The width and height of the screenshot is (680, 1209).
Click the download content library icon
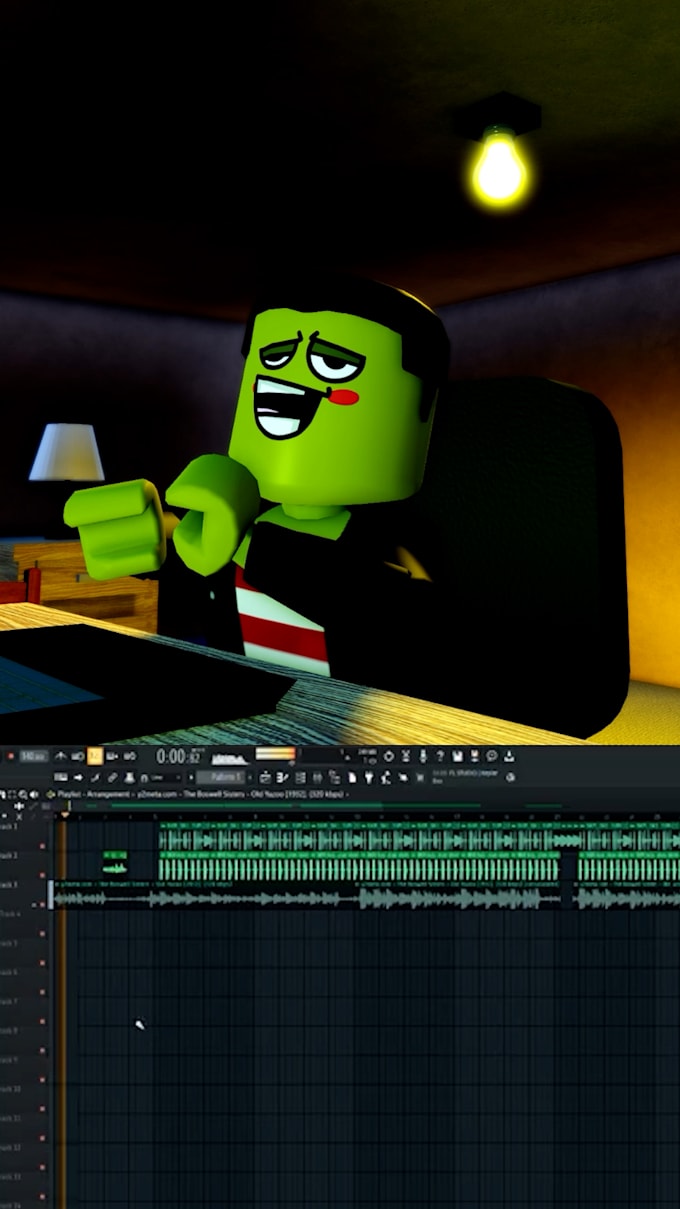[509, 755]
